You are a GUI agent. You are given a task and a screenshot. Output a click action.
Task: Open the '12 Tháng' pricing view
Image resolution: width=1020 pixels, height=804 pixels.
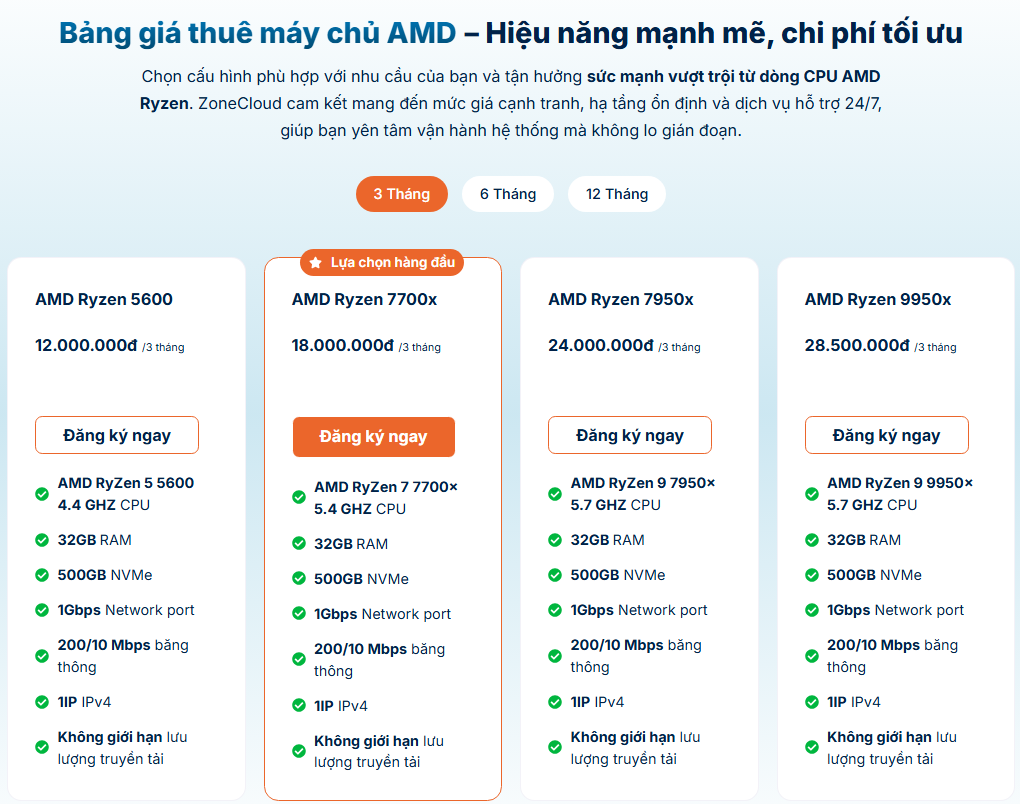[x=616, y=194]
